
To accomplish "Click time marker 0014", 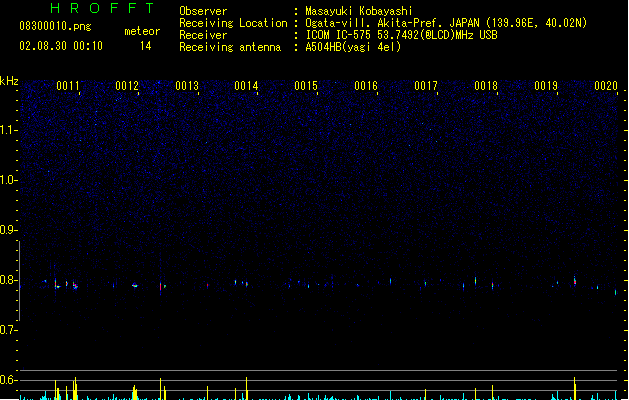I will pos(246,86).
